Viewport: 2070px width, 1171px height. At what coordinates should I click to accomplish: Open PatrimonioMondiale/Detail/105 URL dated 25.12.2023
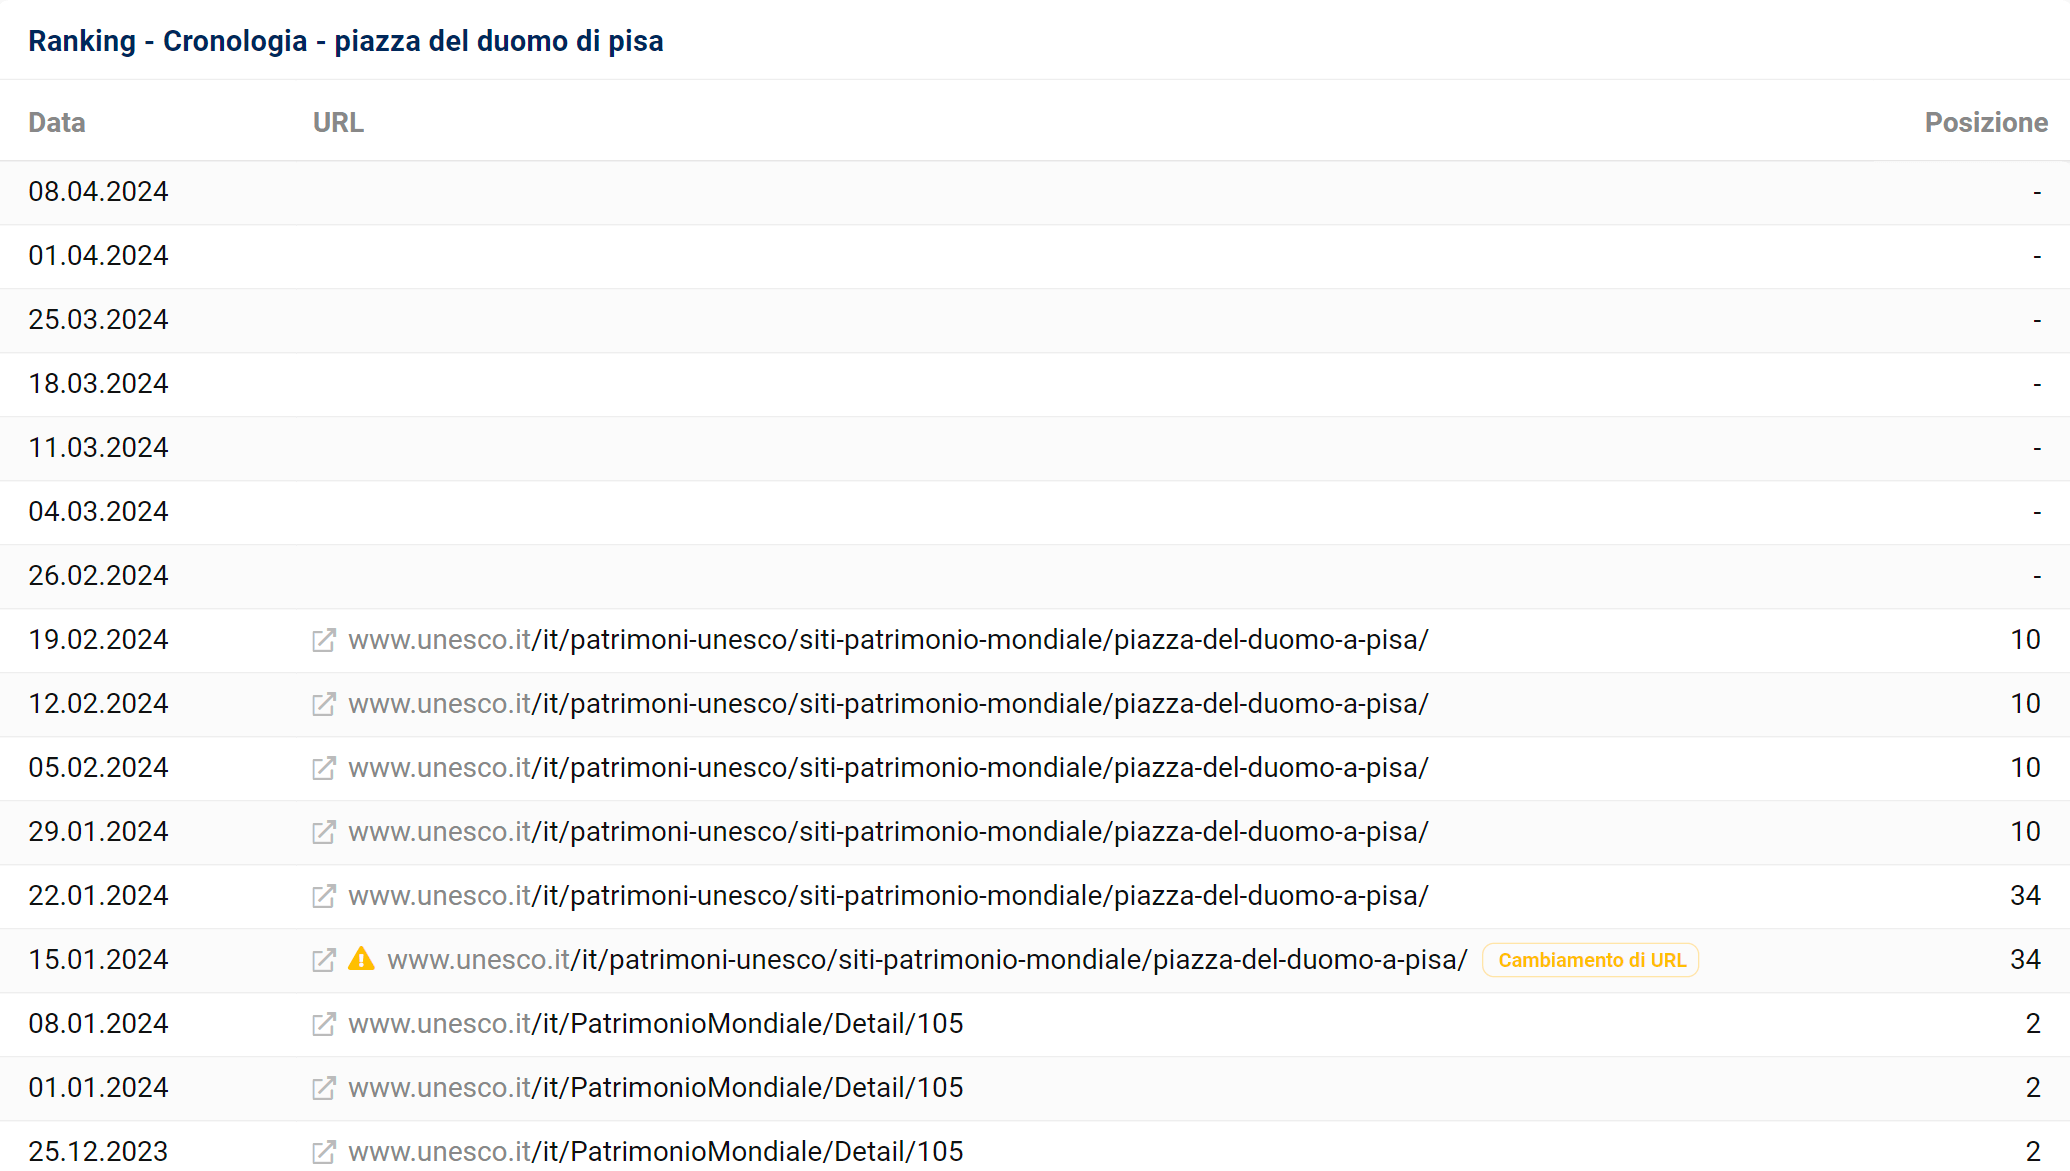coord(656,1152)
